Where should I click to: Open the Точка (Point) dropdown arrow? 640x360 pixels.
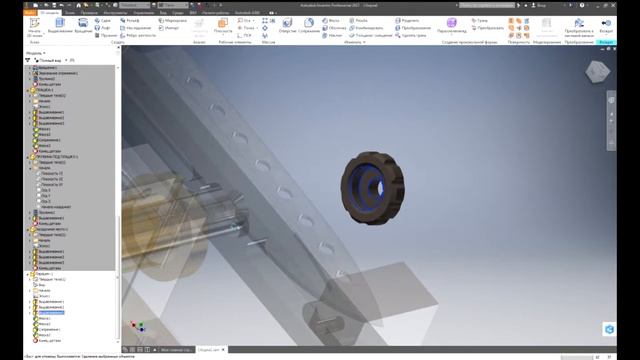click(x=257, y=28)
